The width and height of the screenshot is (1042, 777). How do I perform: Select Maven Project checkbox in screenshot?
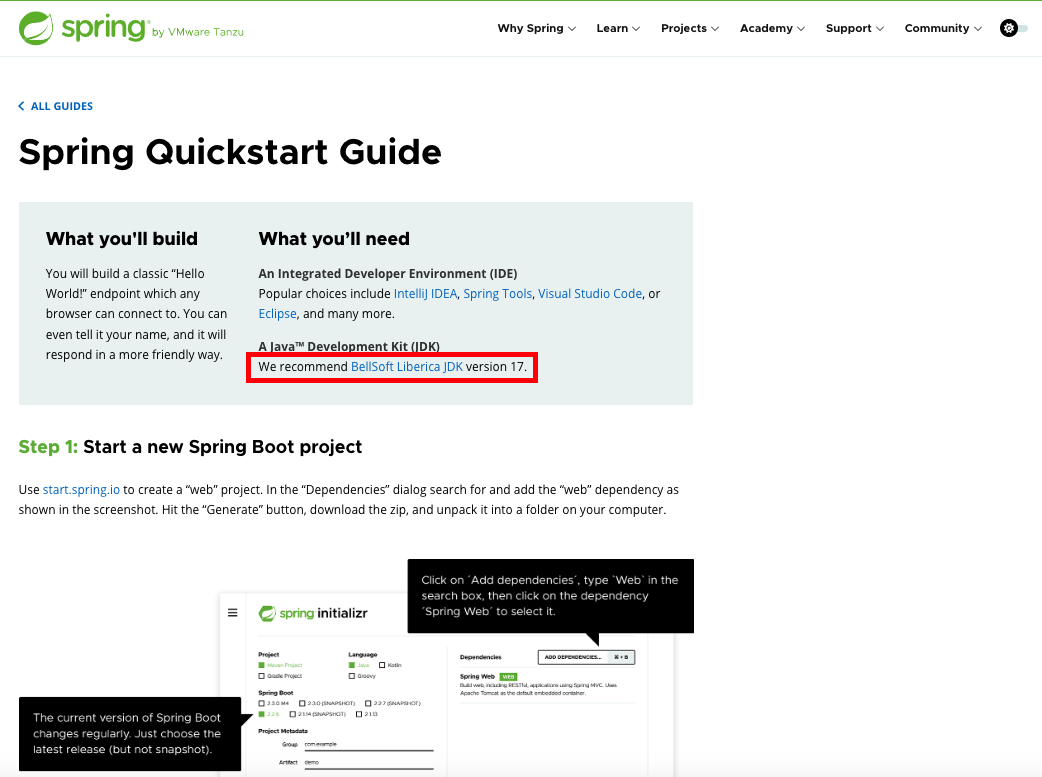coord(261,665)
